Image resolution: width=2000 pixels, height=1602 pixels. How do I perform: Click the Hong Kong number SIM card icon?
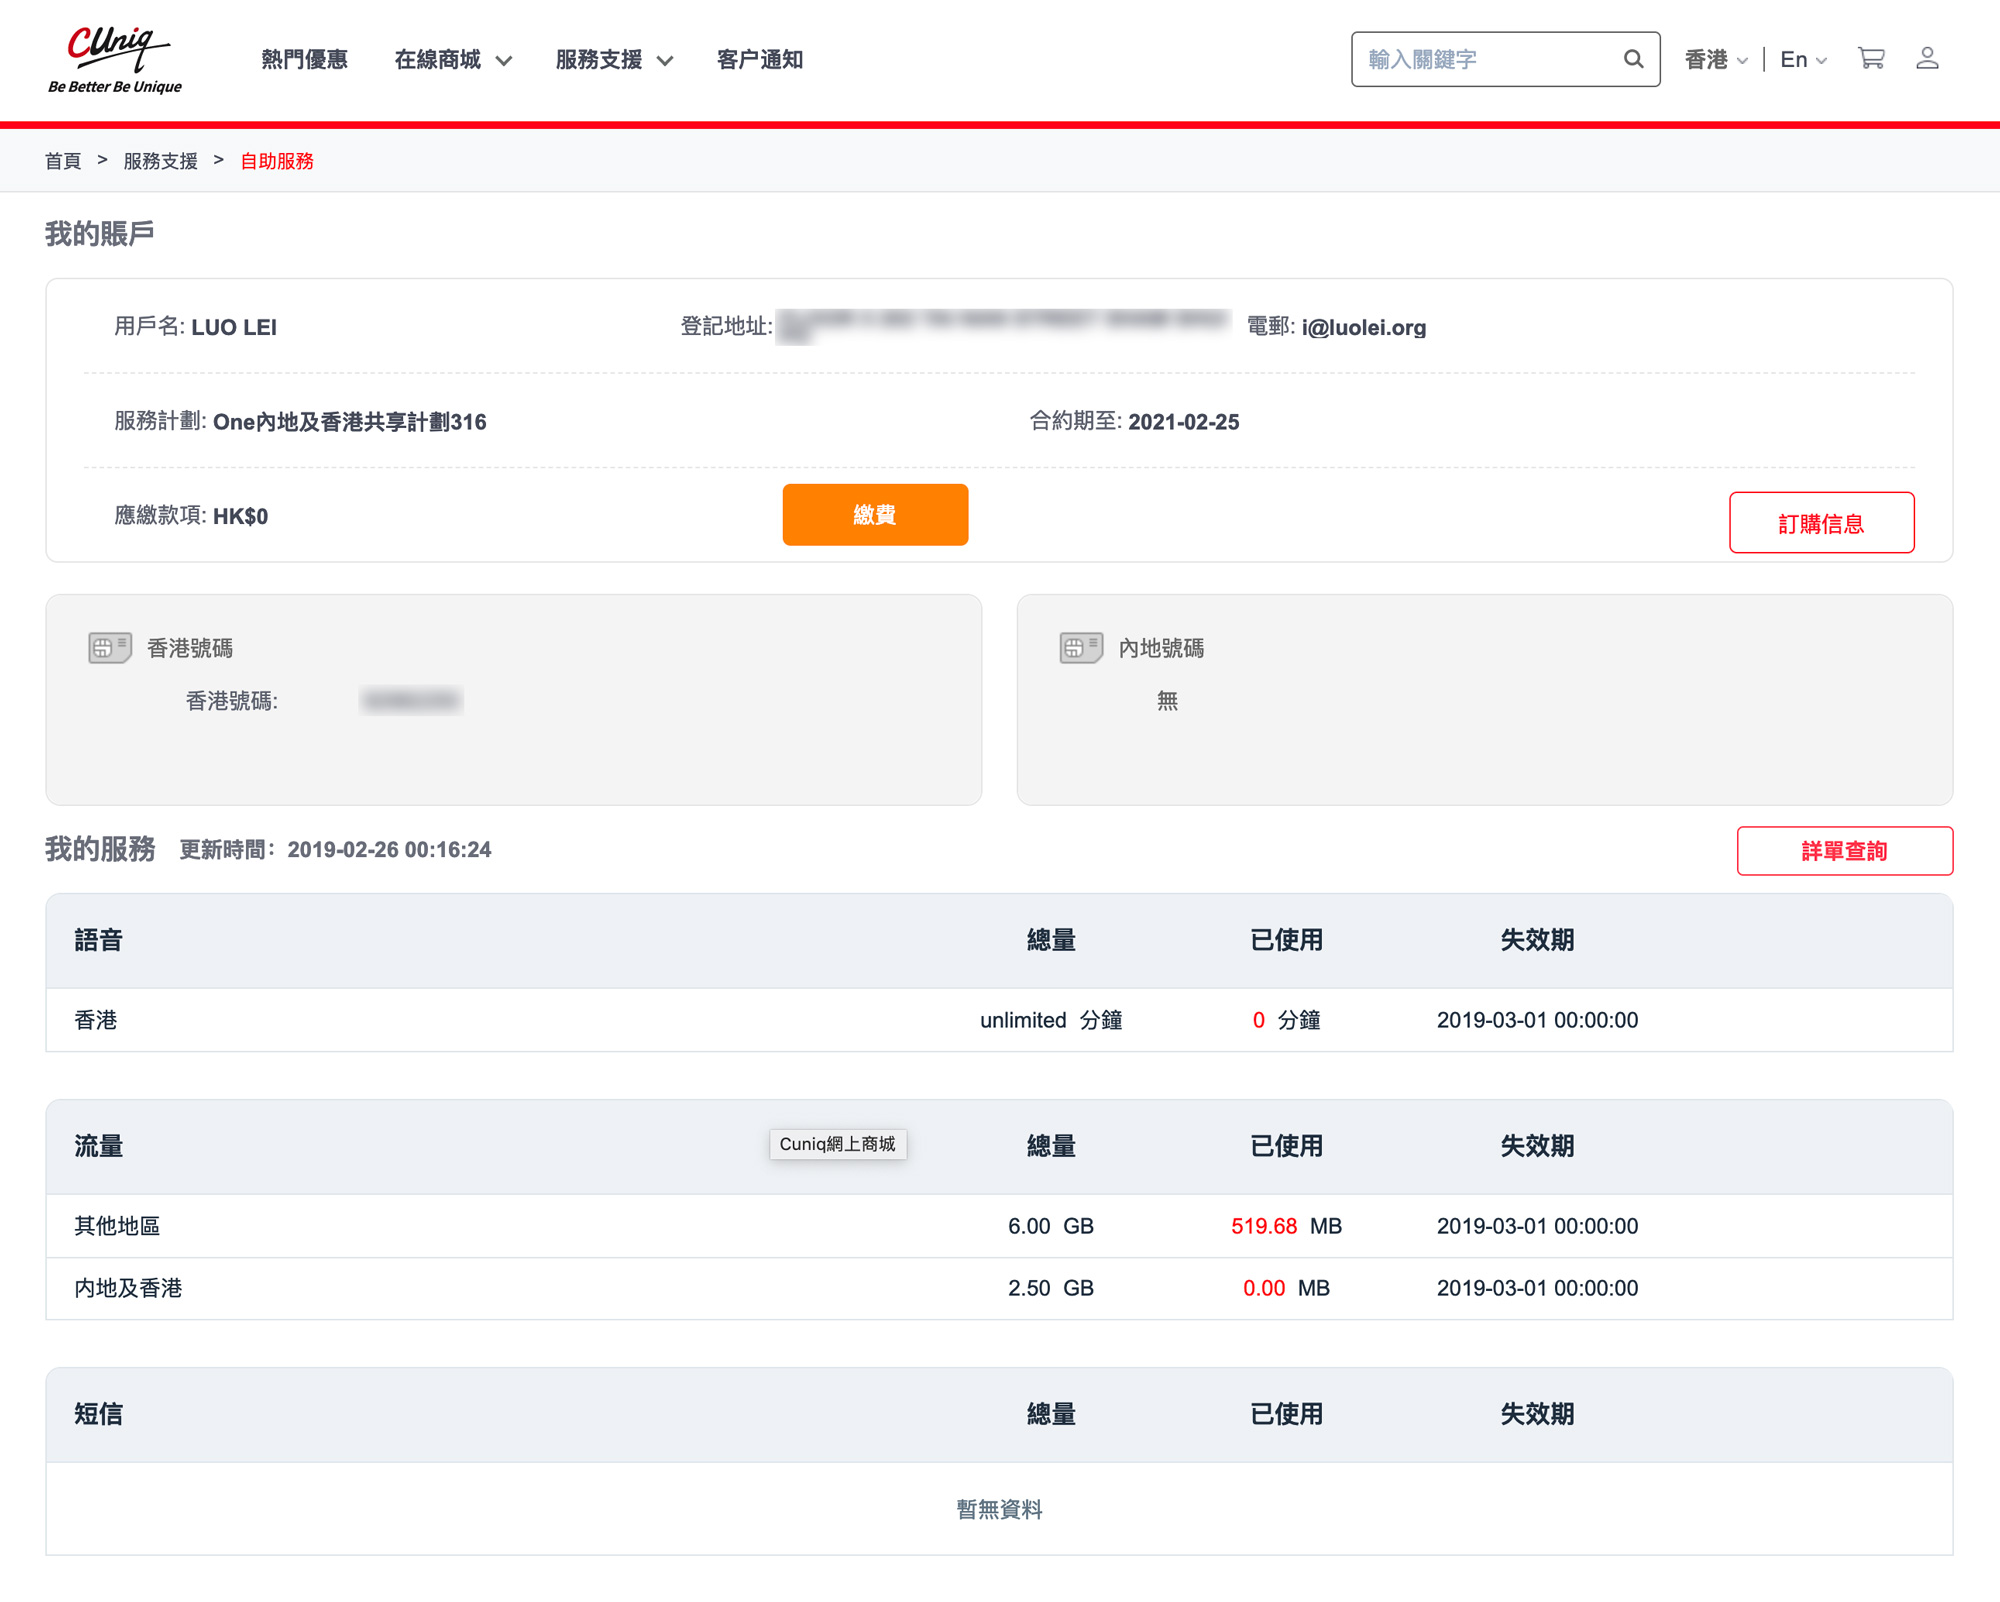(109, 648)
